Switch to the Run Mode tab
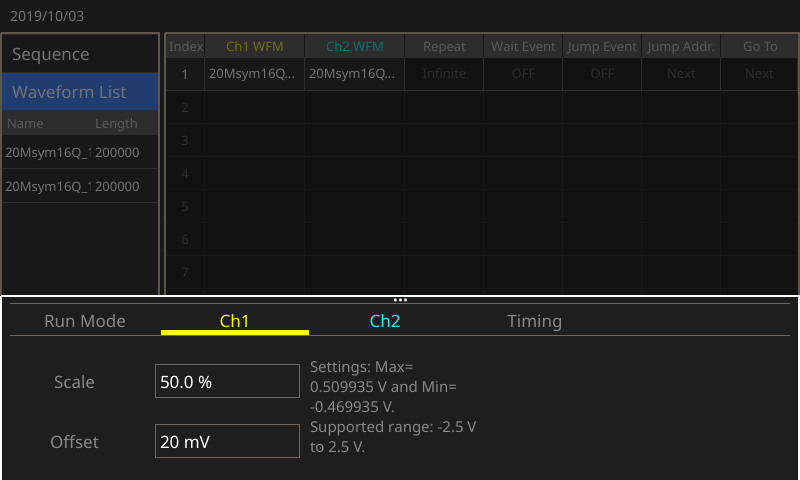The image size is (800, 480). (85, 321)
